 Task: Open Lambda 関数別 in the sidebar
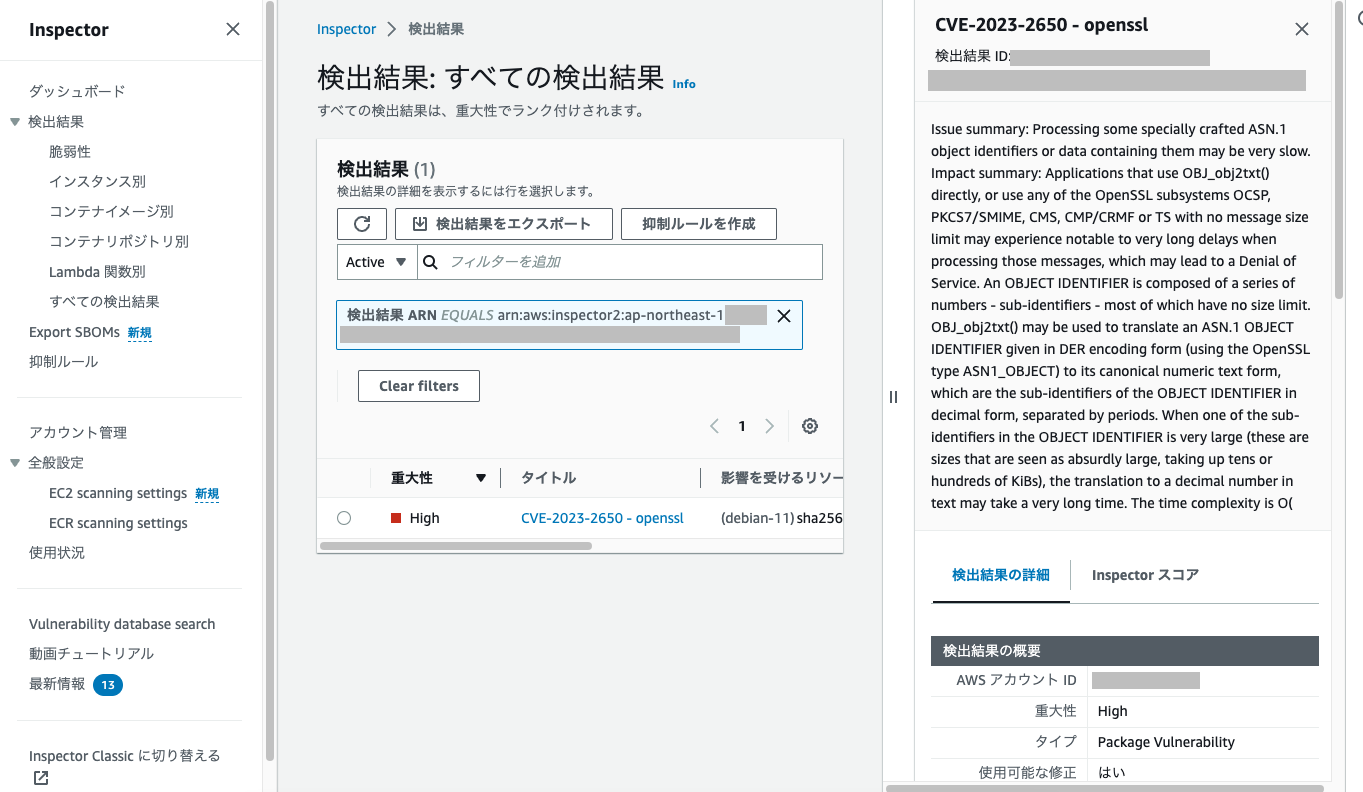97,271
